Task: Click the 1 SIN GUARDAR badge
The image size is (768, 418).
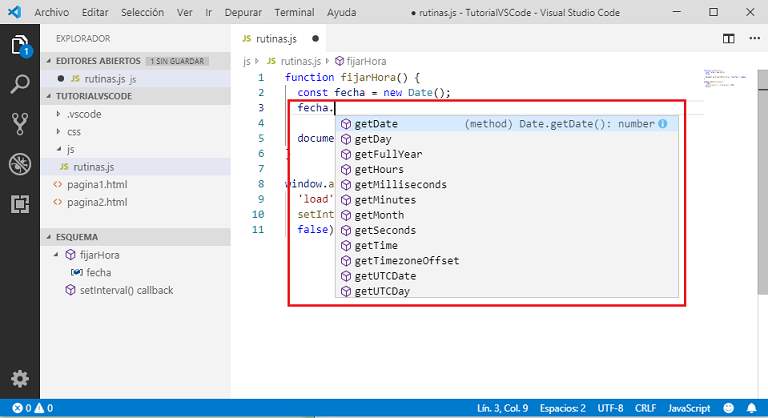Action: tap(177, 61)
